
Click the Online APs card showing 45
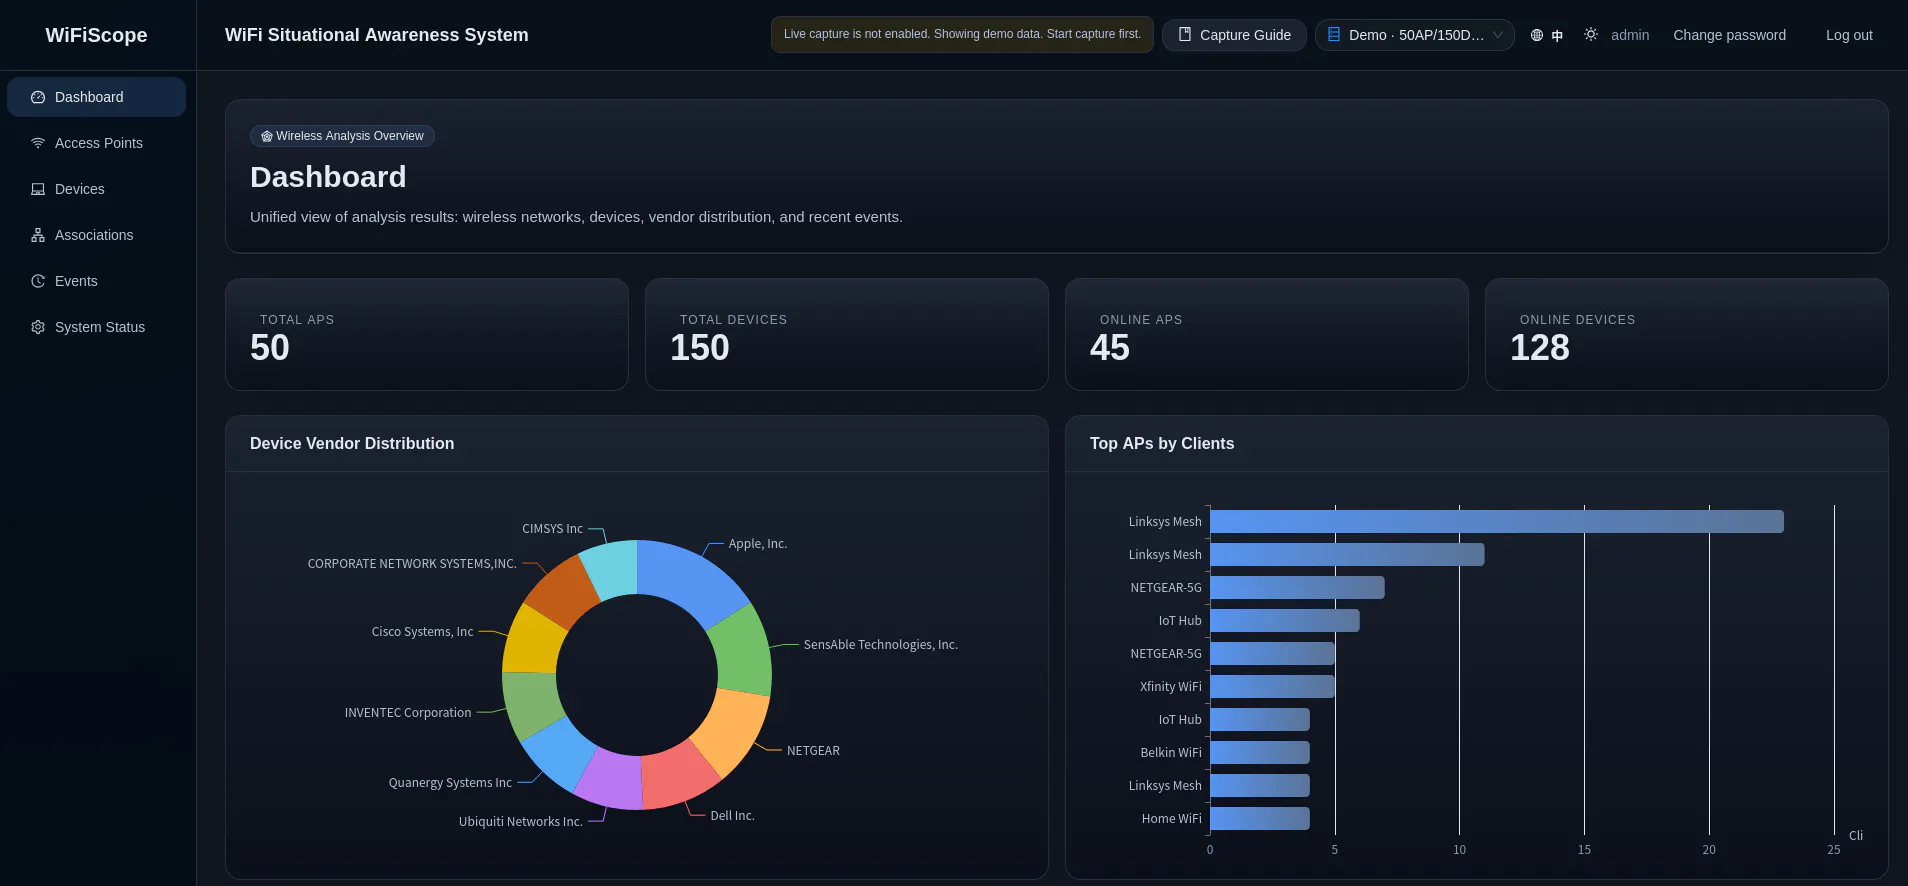(1267, 334)
